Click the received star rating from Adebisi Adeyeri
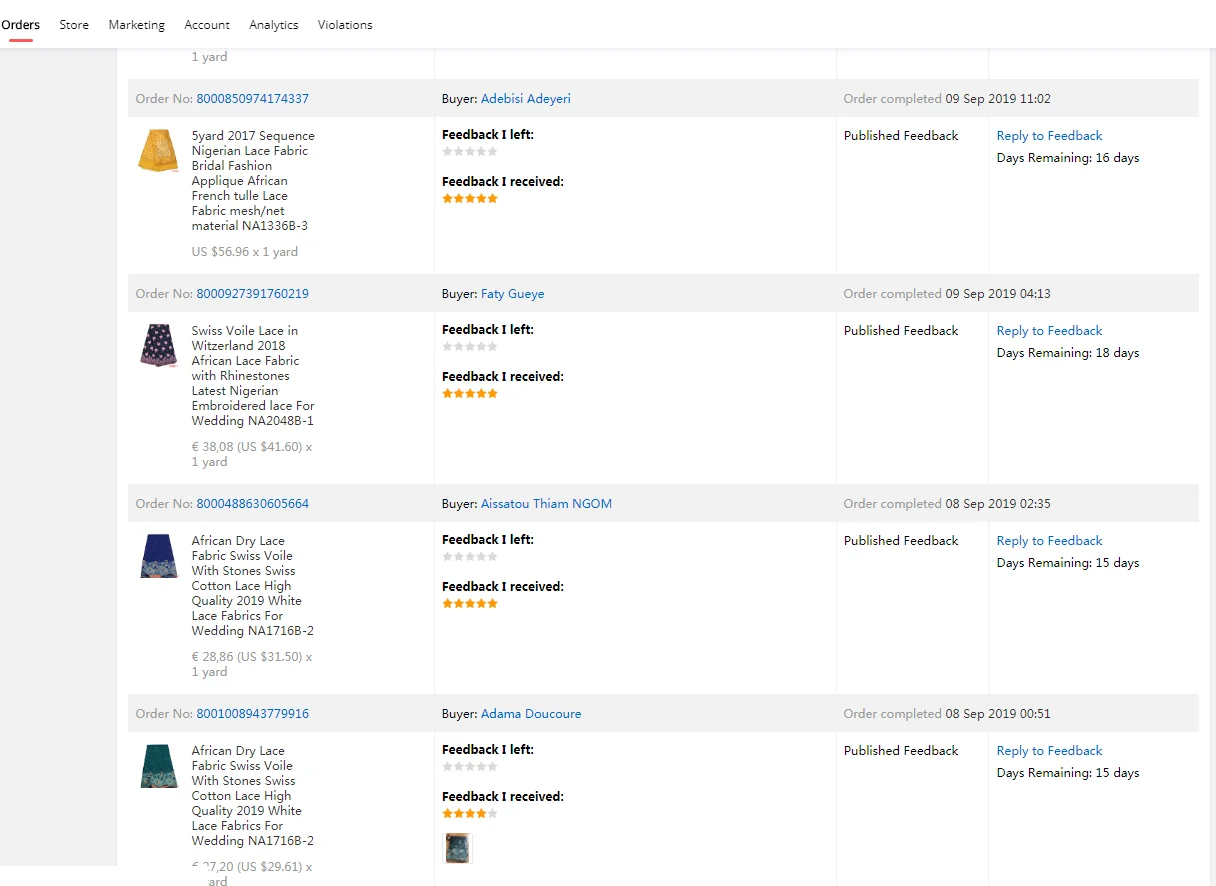This screenshot has width=1216, height=886. point(470,199)
